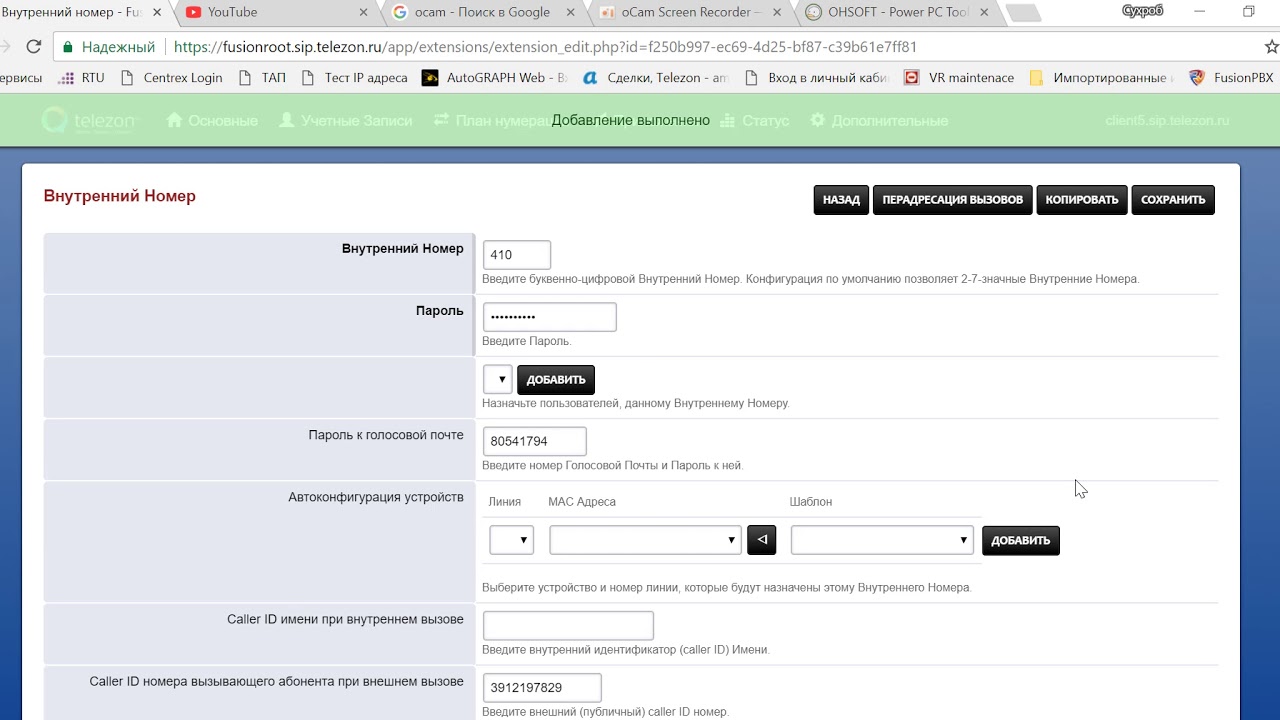Open the MAC Адреса dropdown

coord(646,540)
